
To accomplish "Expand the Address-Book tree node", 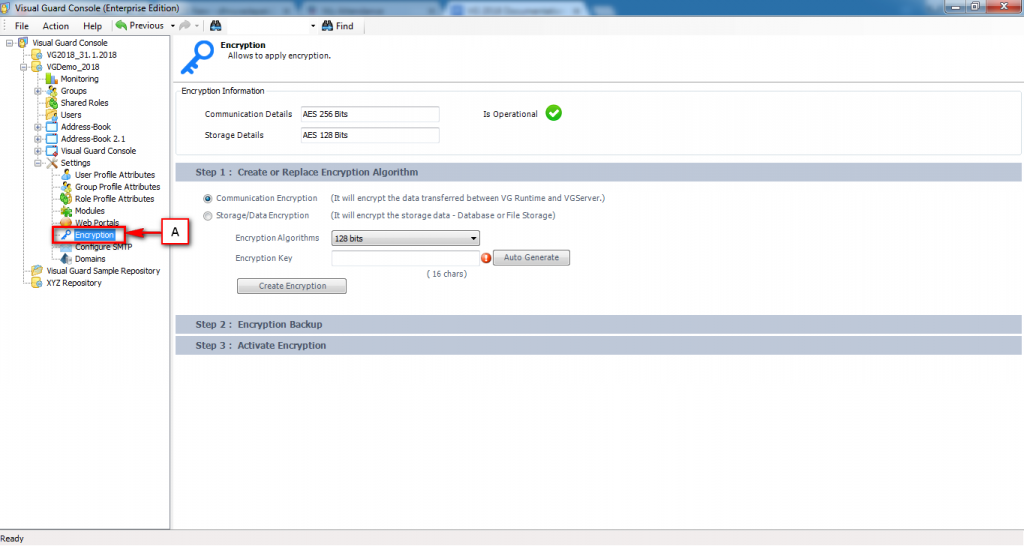I will 38,127.
